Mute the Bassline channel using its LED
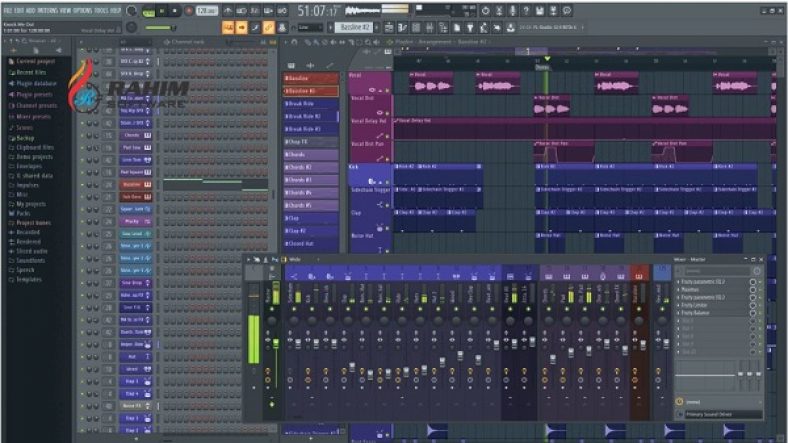The width and height of the screenshot is (788, 443). (x=82, y=185)
